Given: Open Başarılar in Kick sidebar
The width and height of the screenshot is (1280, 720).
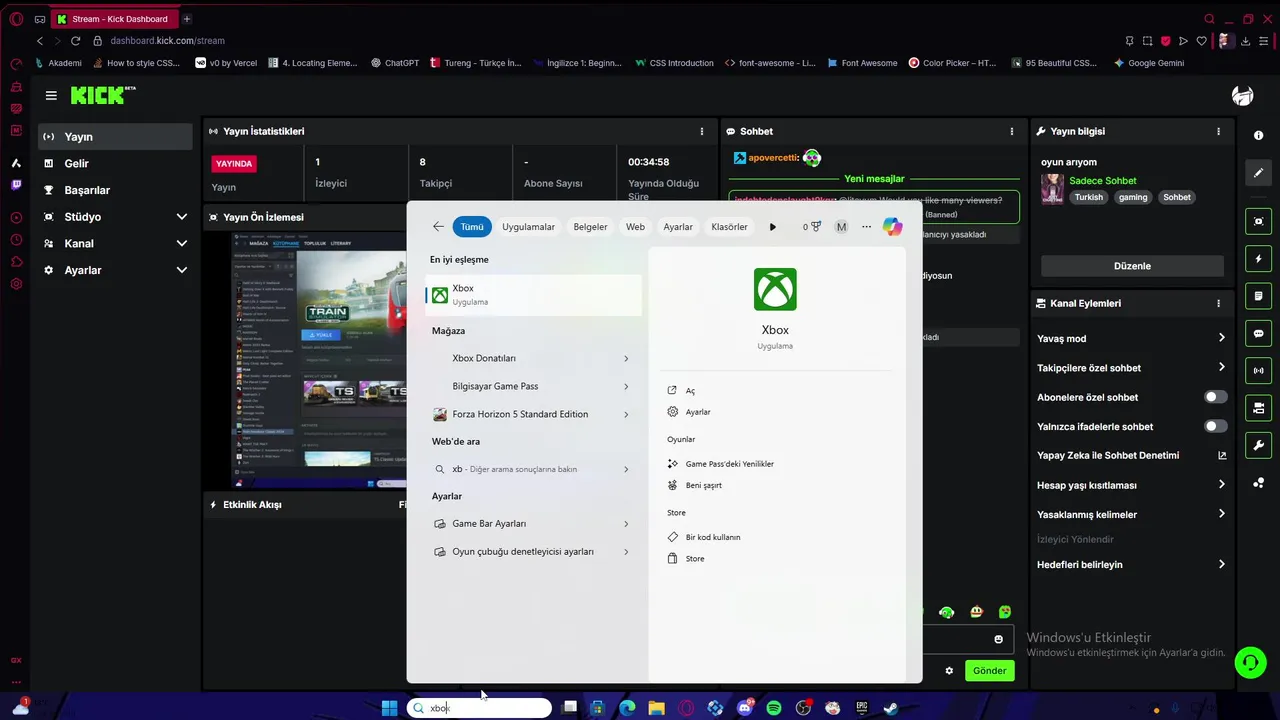Looking at the screenshot, I should 115,190.
